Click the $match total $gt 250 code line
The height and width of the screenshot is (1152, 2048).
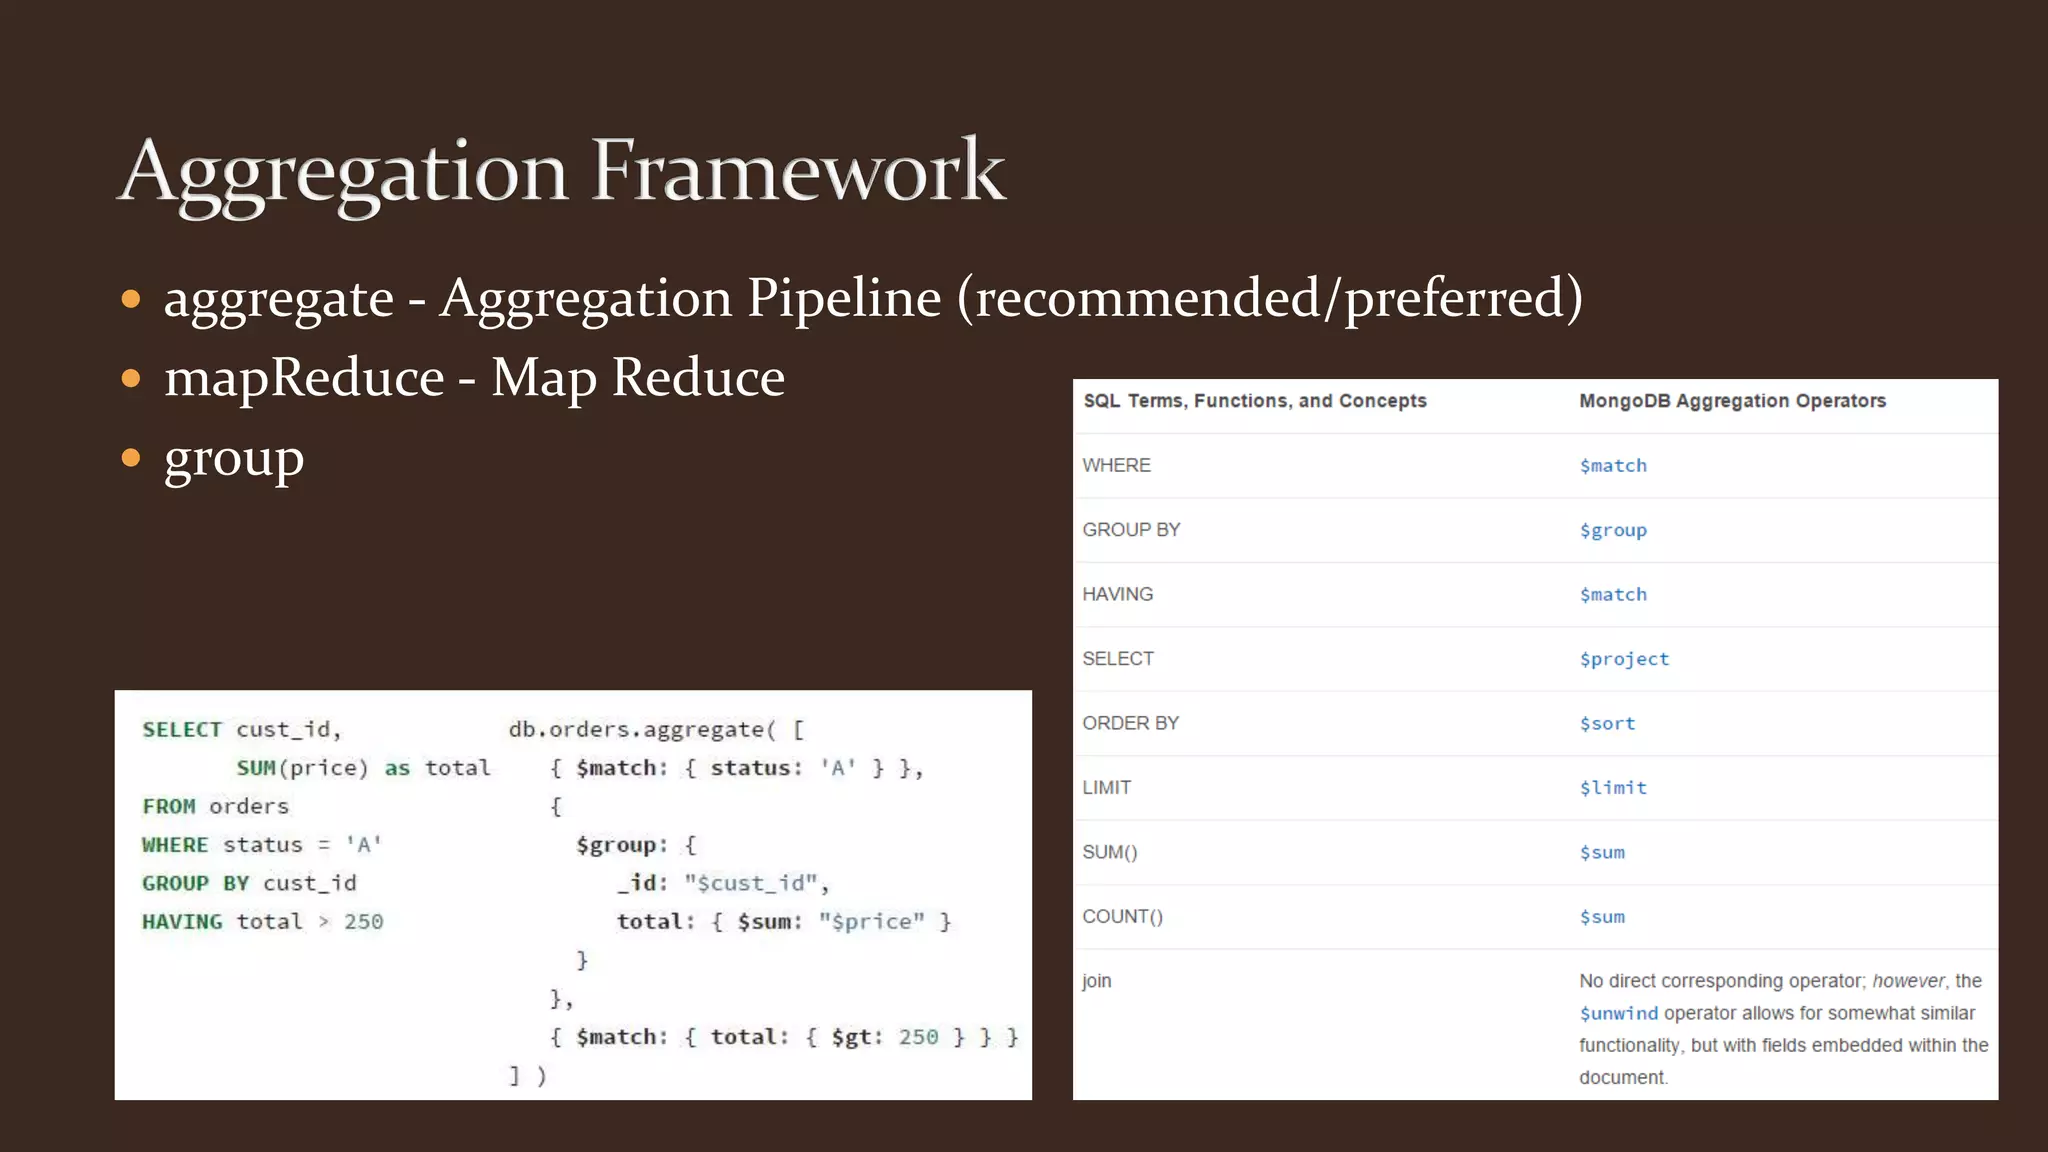[784, 1037]
